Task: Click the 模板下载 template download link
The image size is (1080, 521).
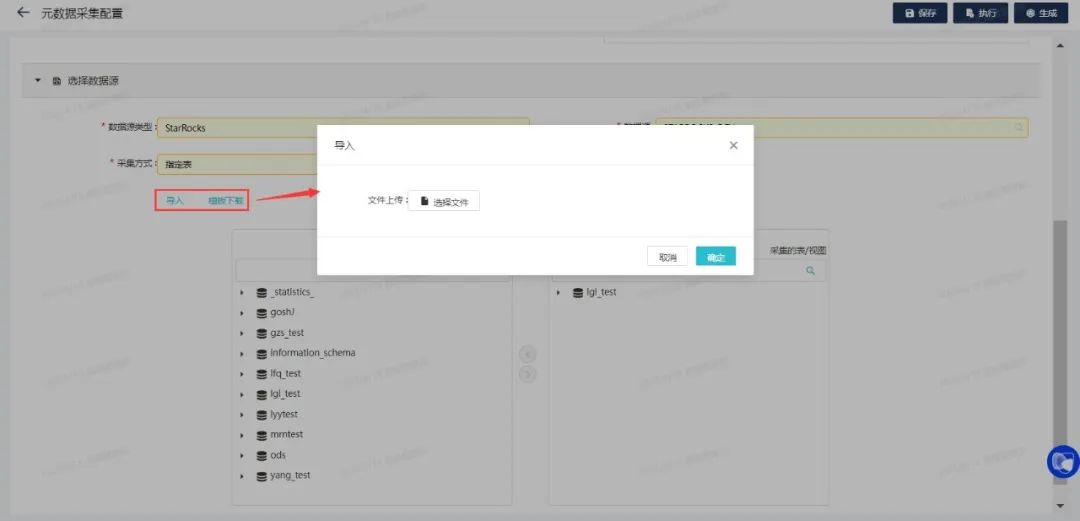Action: 225,200
